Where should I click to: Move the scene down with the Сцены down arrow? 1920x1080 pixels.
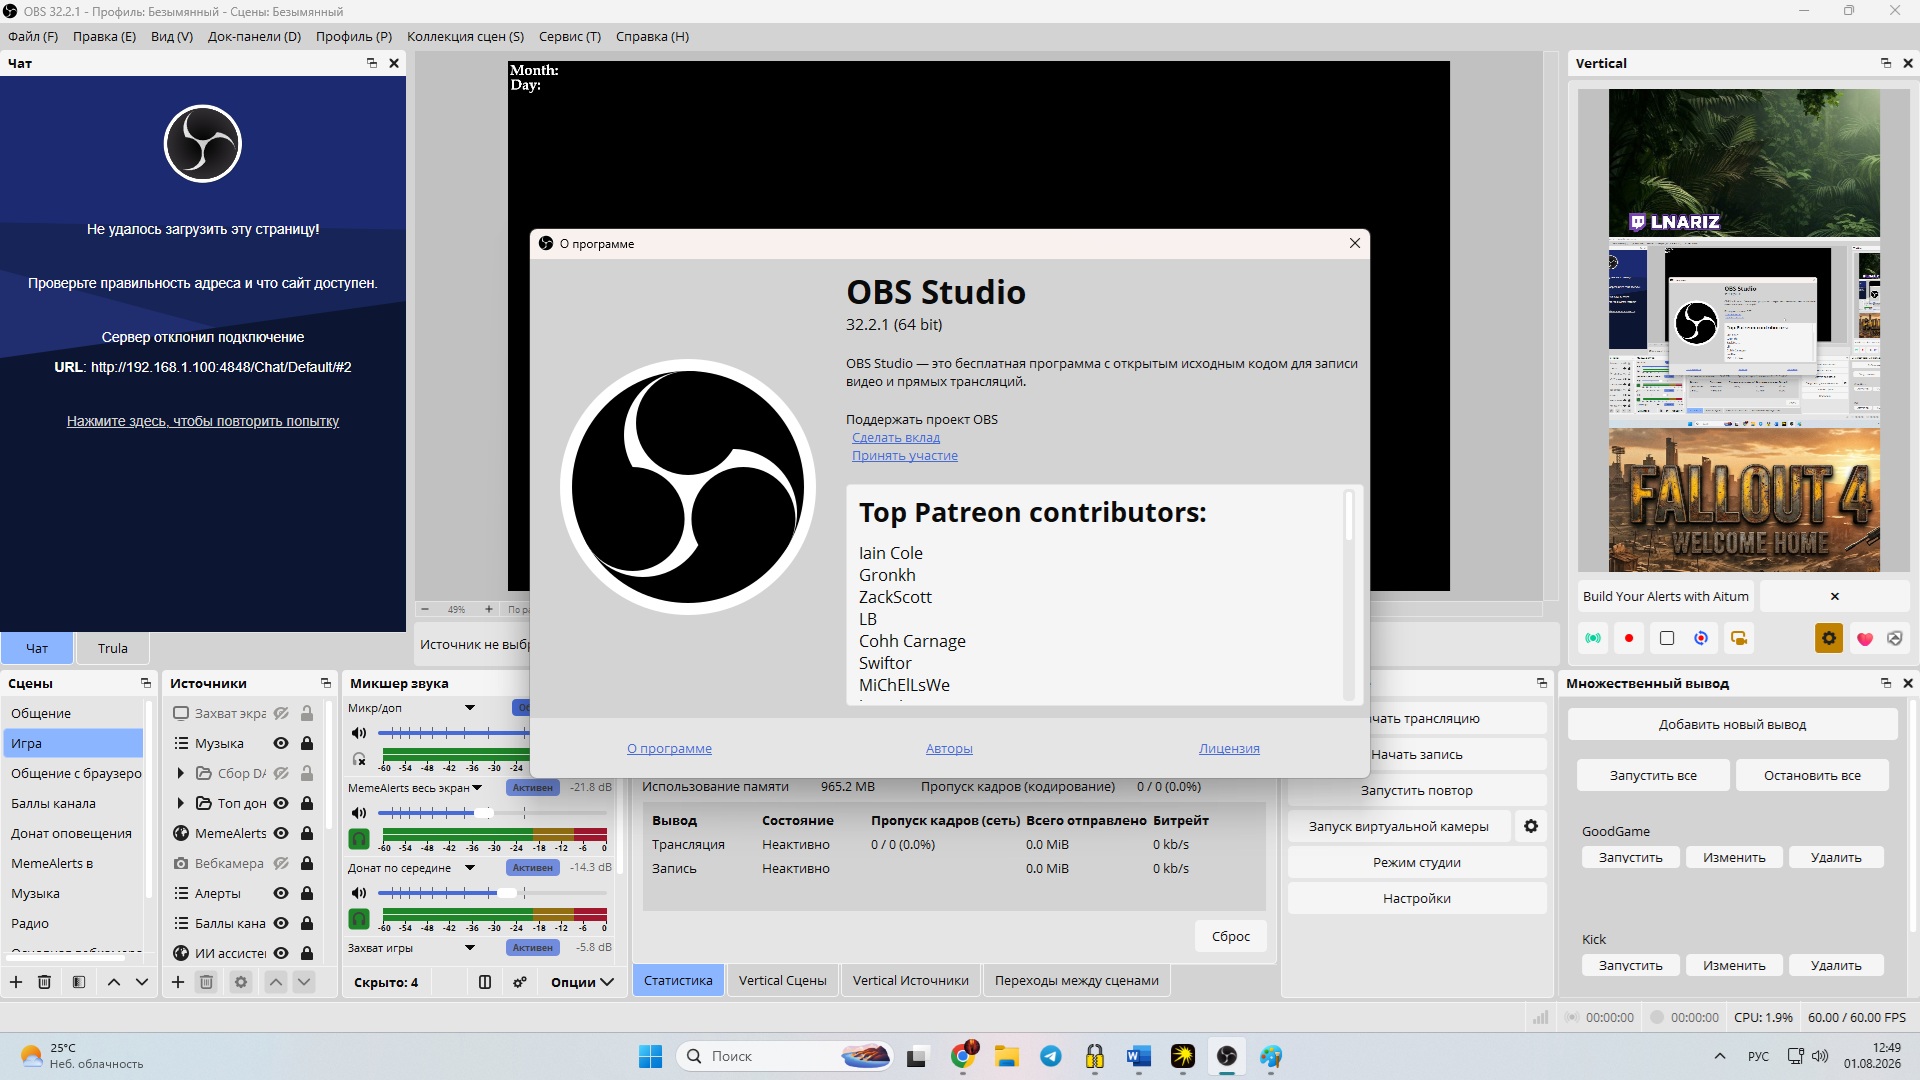(x=142, y=982)
